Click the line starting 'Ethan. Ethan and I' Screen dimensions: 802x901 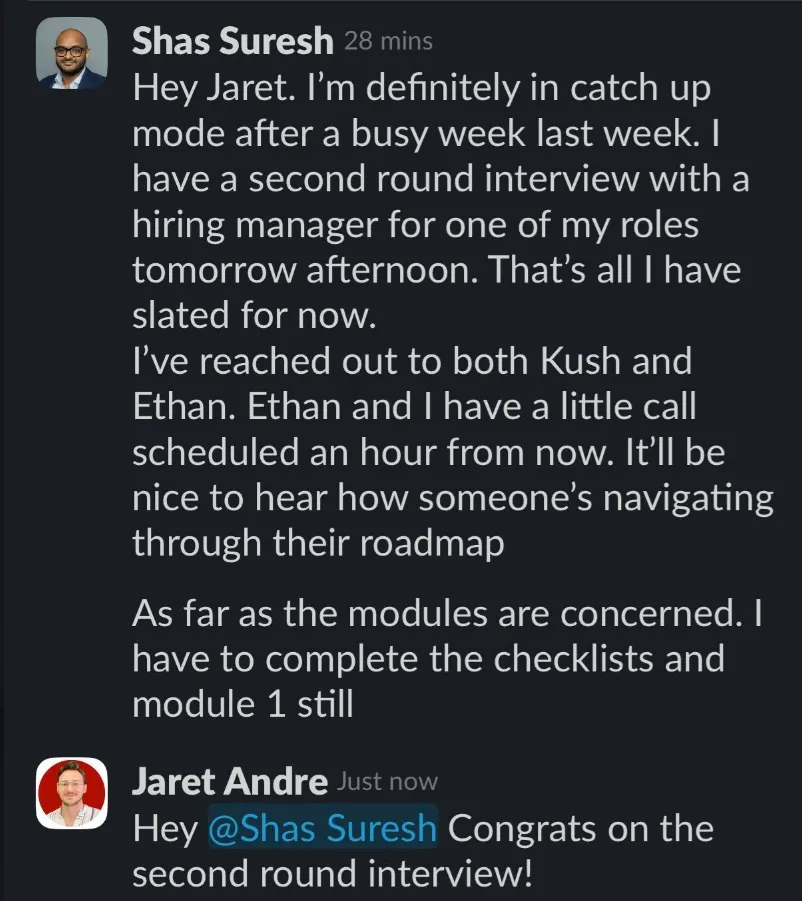tap(414, 406)
